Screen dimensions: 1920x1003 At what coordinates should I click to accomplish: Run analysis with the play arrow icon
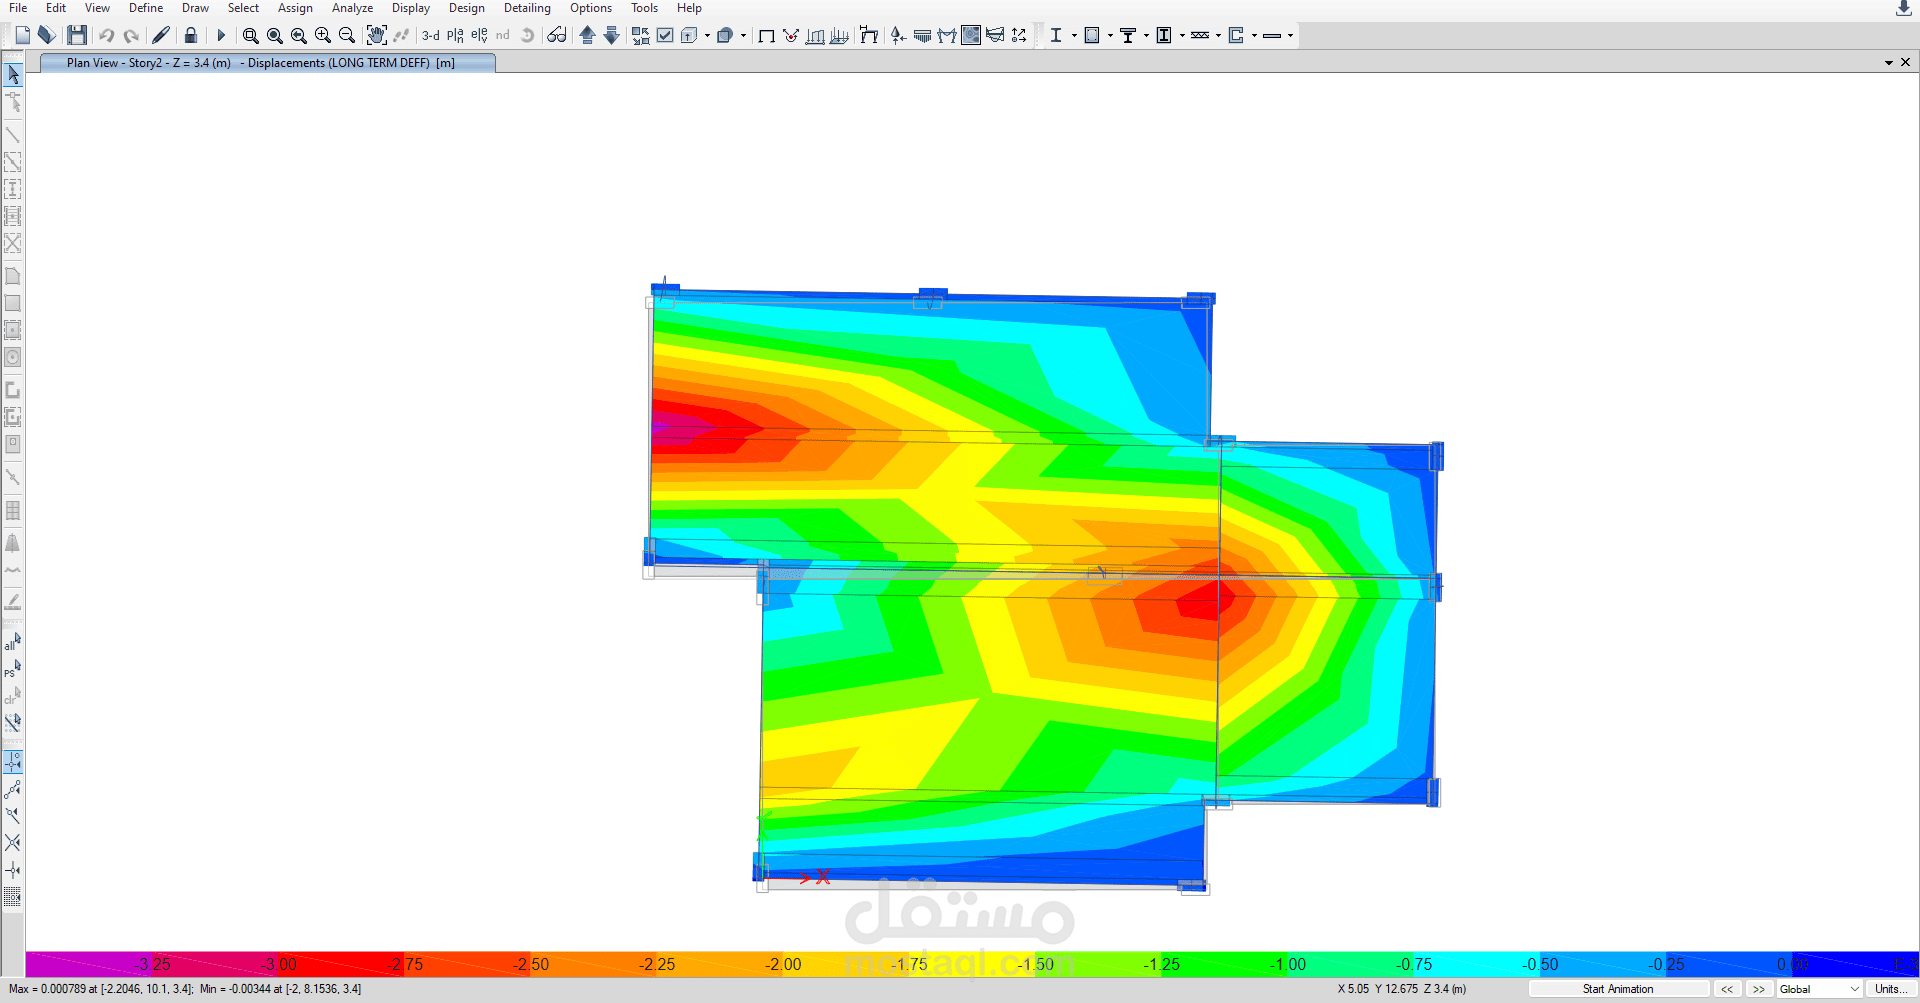coord(221,35)
